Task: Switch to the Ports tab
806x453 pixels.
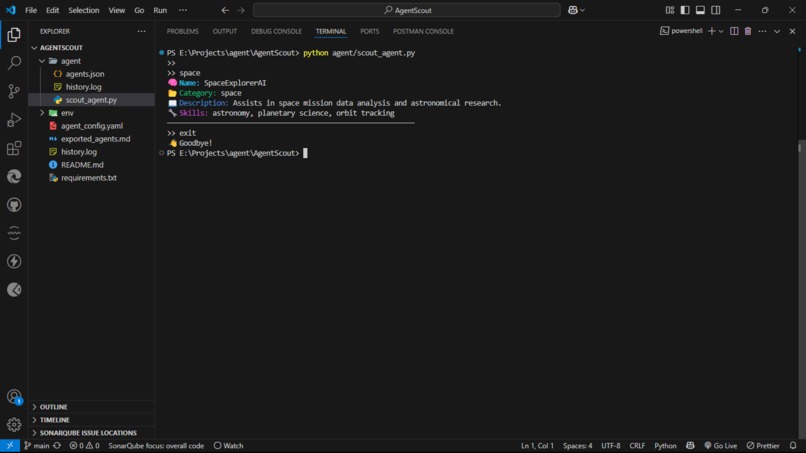Action: (370, 31)
